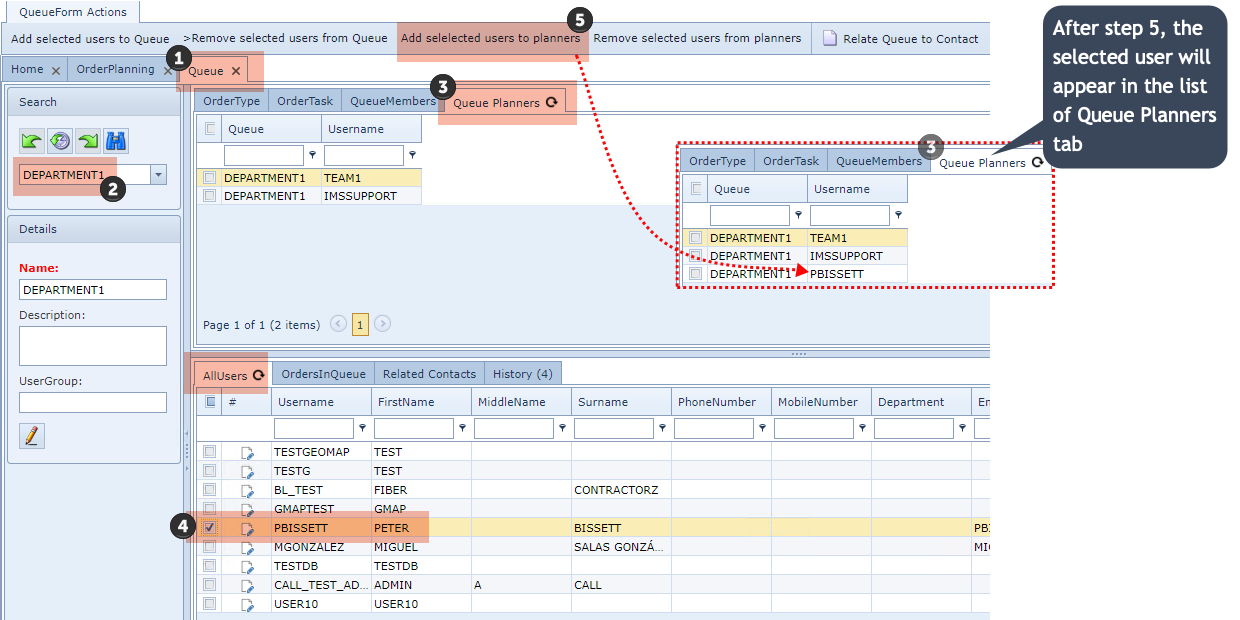Open the History (4) tab
The width and height of the screenshot is (1240, 620).
tap(522, 373)
